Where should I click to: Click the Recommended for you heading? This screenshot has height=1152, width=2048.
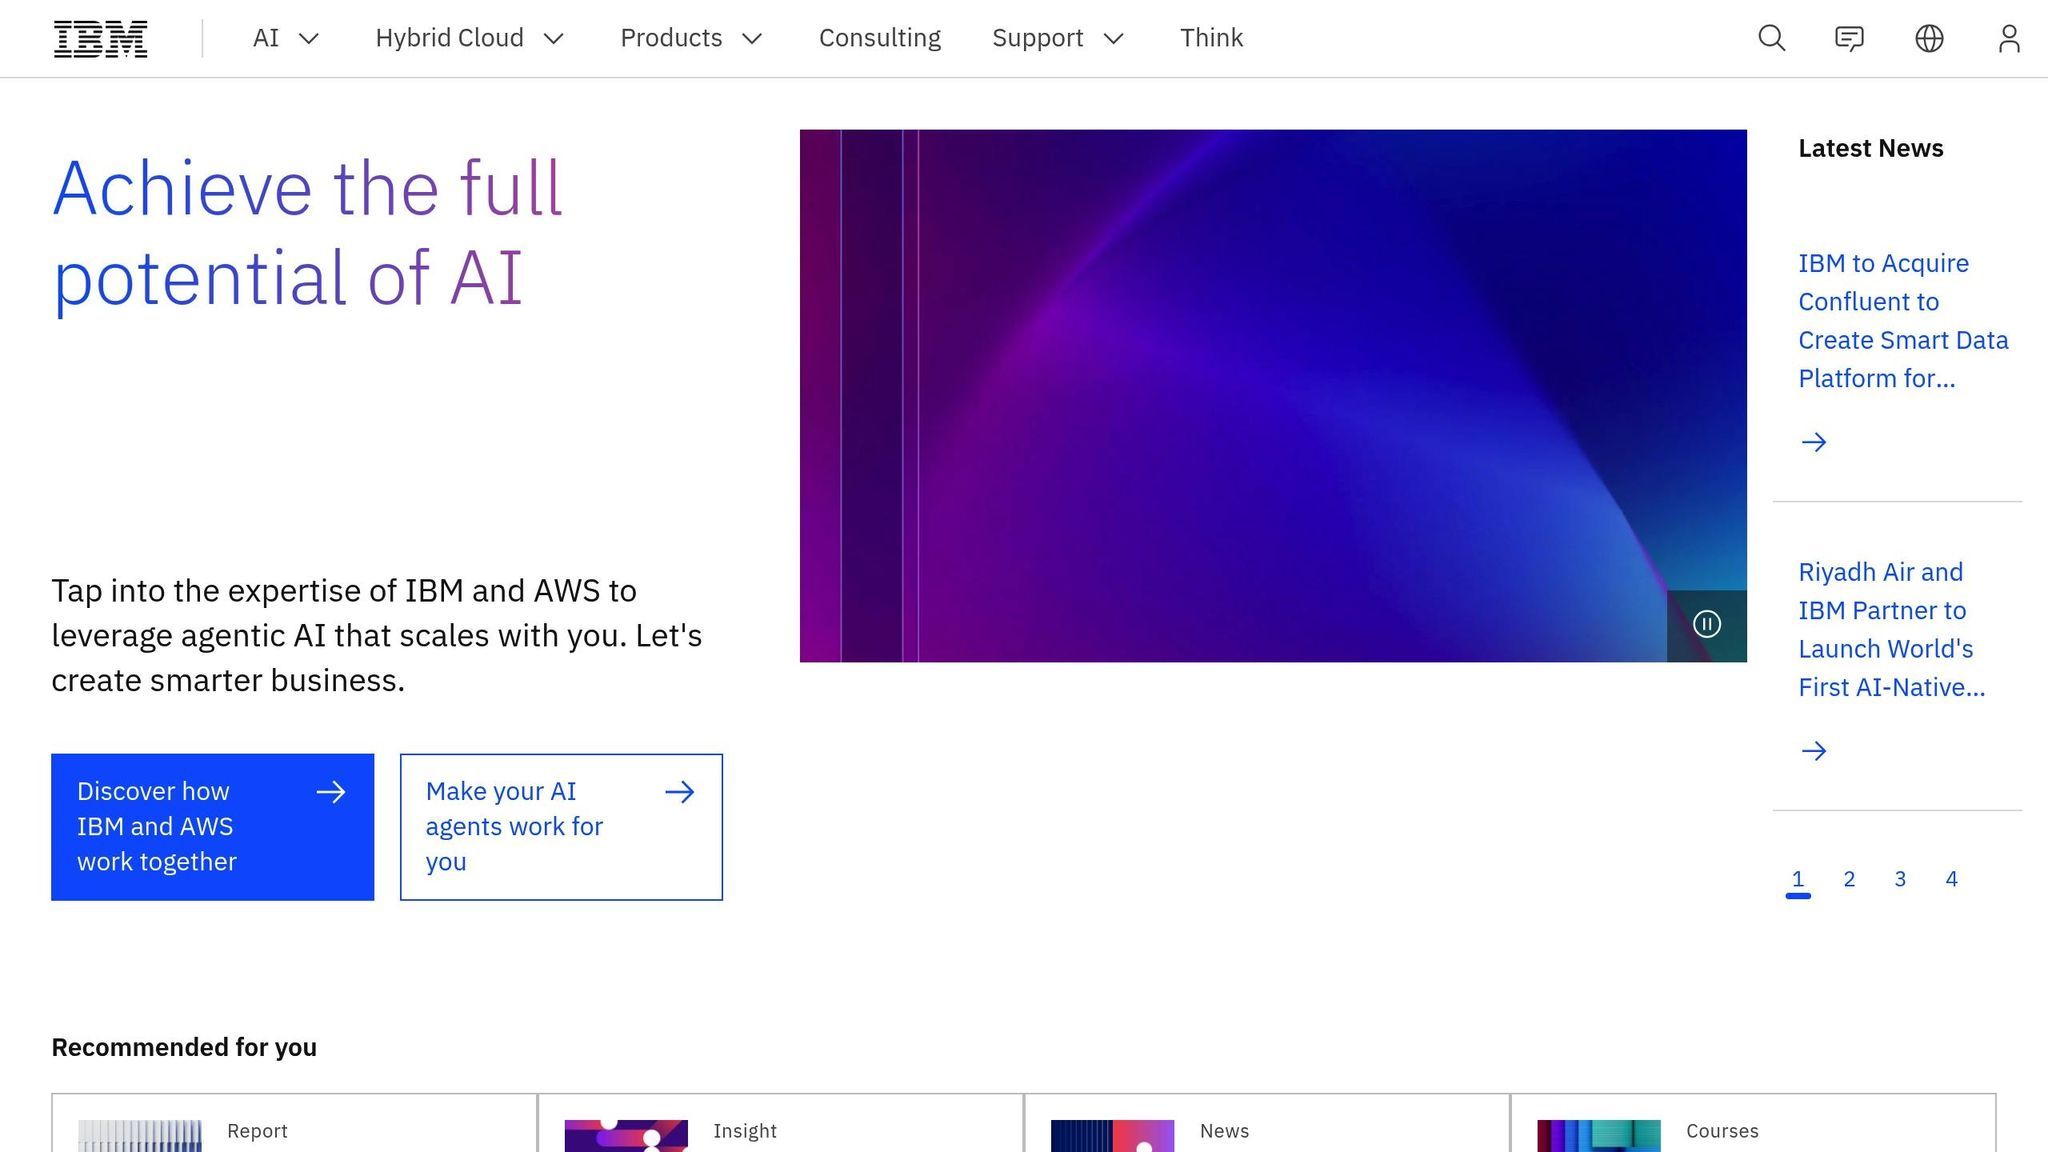184,1047
